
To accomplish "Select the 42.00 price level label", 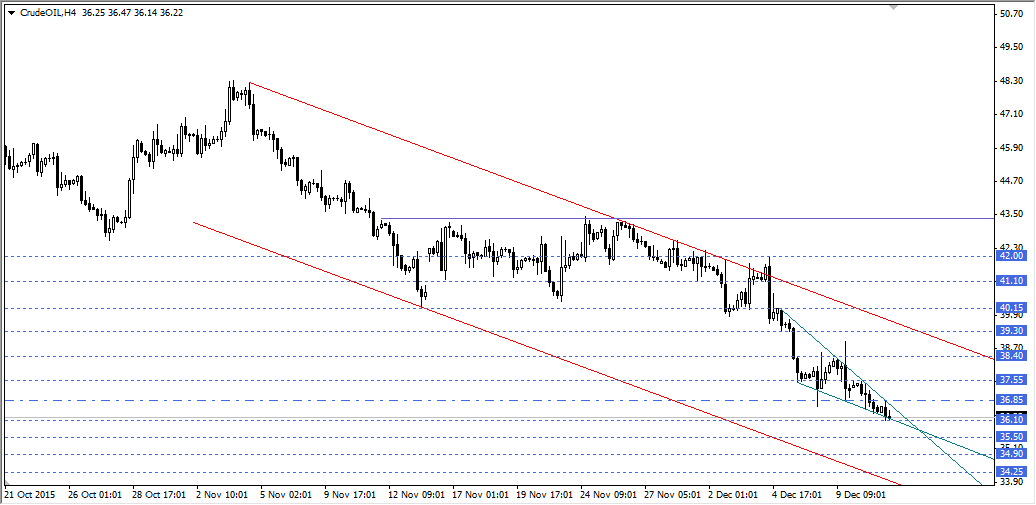I will [x=1010, y=256].
